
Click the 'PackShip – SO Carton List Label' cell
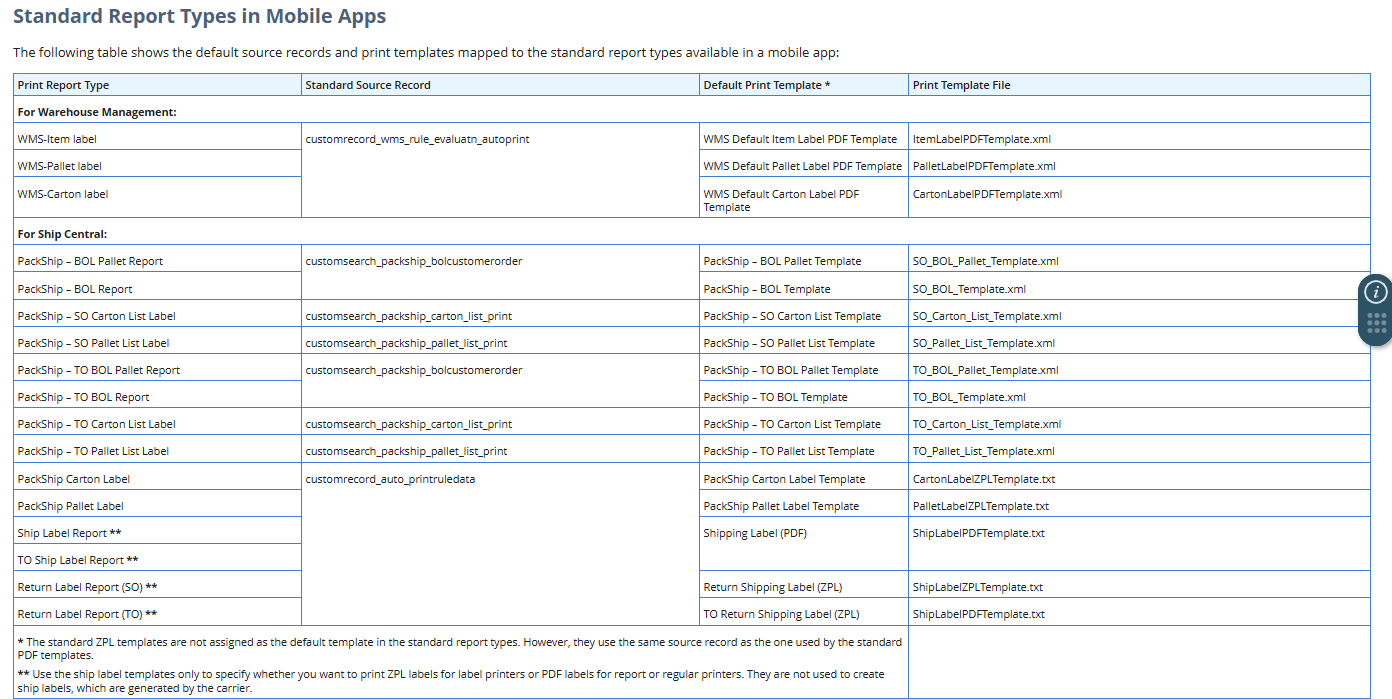96,316
